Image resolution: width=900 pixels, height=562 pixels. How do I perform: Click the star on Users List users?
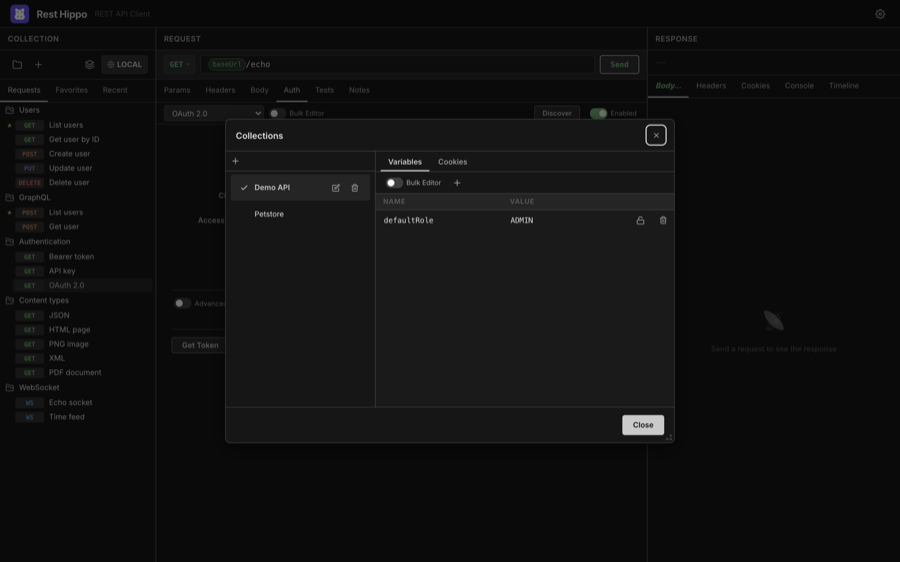9,125
